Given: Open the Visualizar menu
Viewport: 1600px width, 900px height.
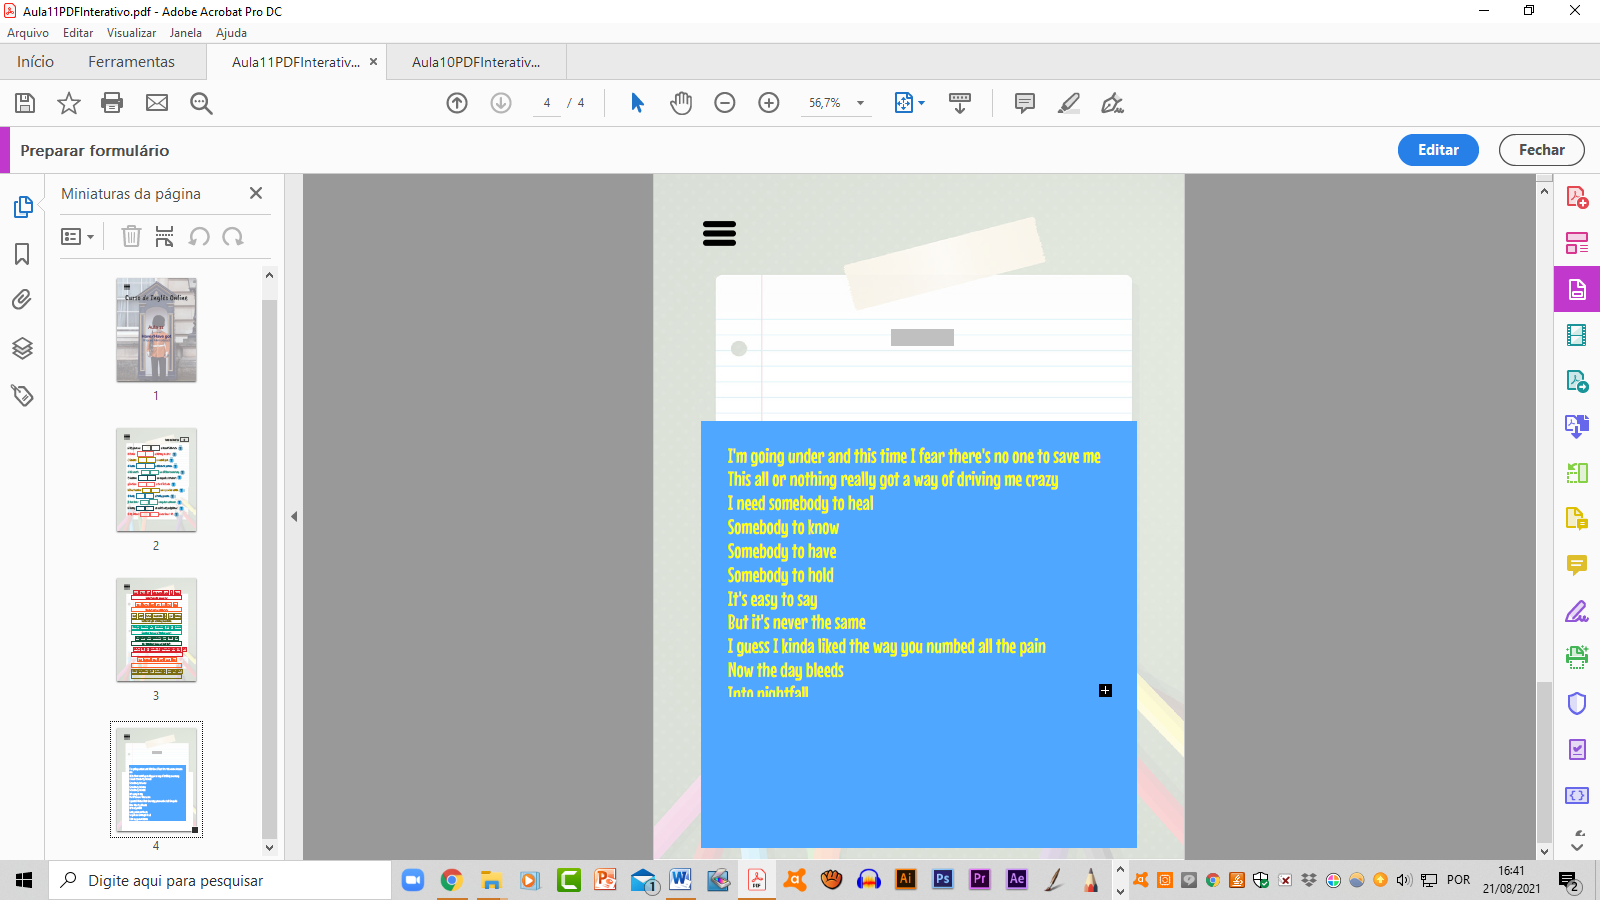Looking at the screenshot, I should [131, 32].
